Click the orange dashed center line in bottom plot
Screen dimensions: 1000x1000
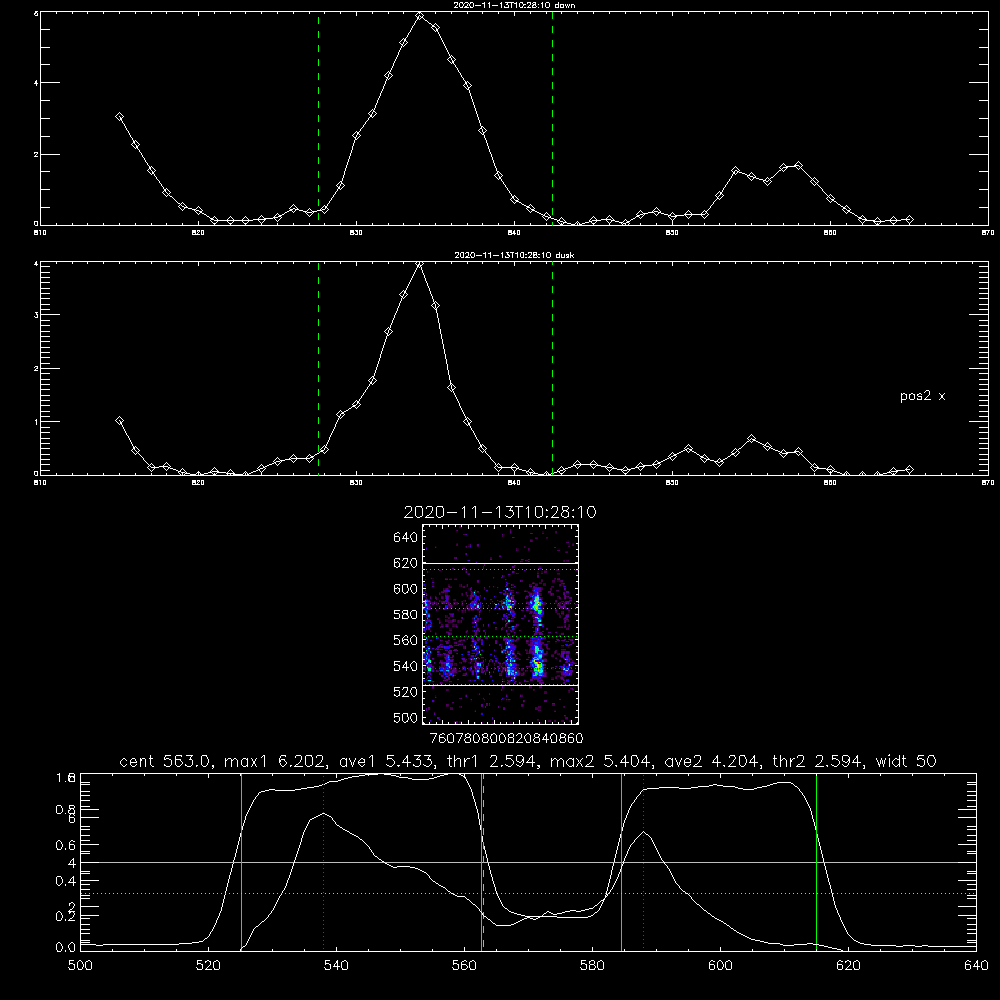[483, 862]
